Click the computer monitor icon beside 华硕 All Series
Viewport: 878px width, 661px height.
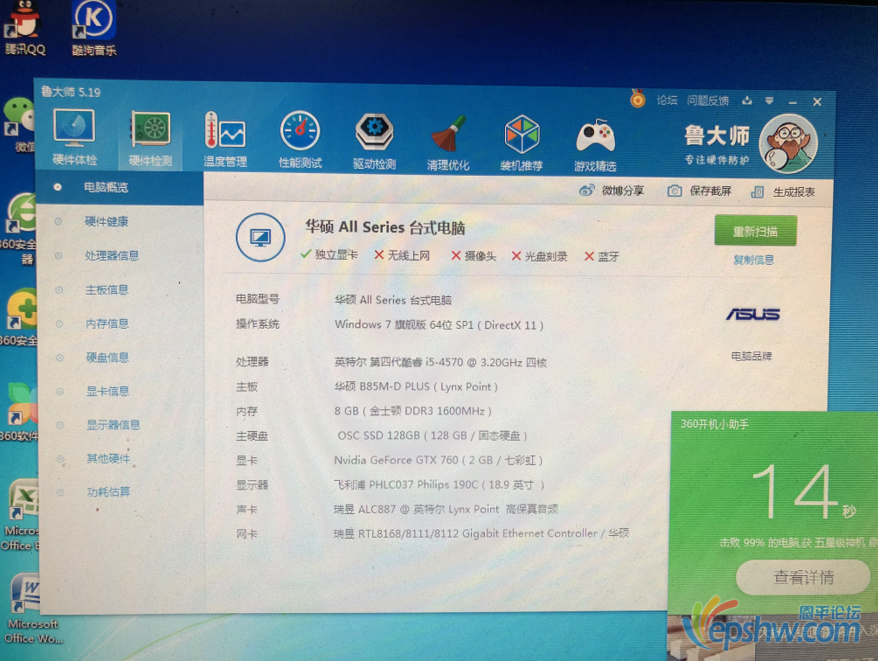(x=260, y=238)
